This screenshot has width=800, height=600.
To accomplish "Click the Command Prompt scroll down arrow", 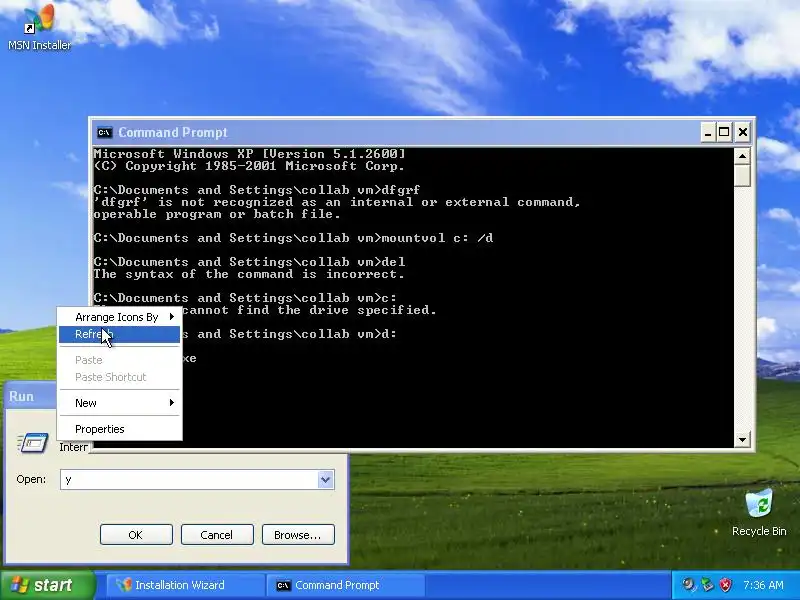I will [742, 439].
